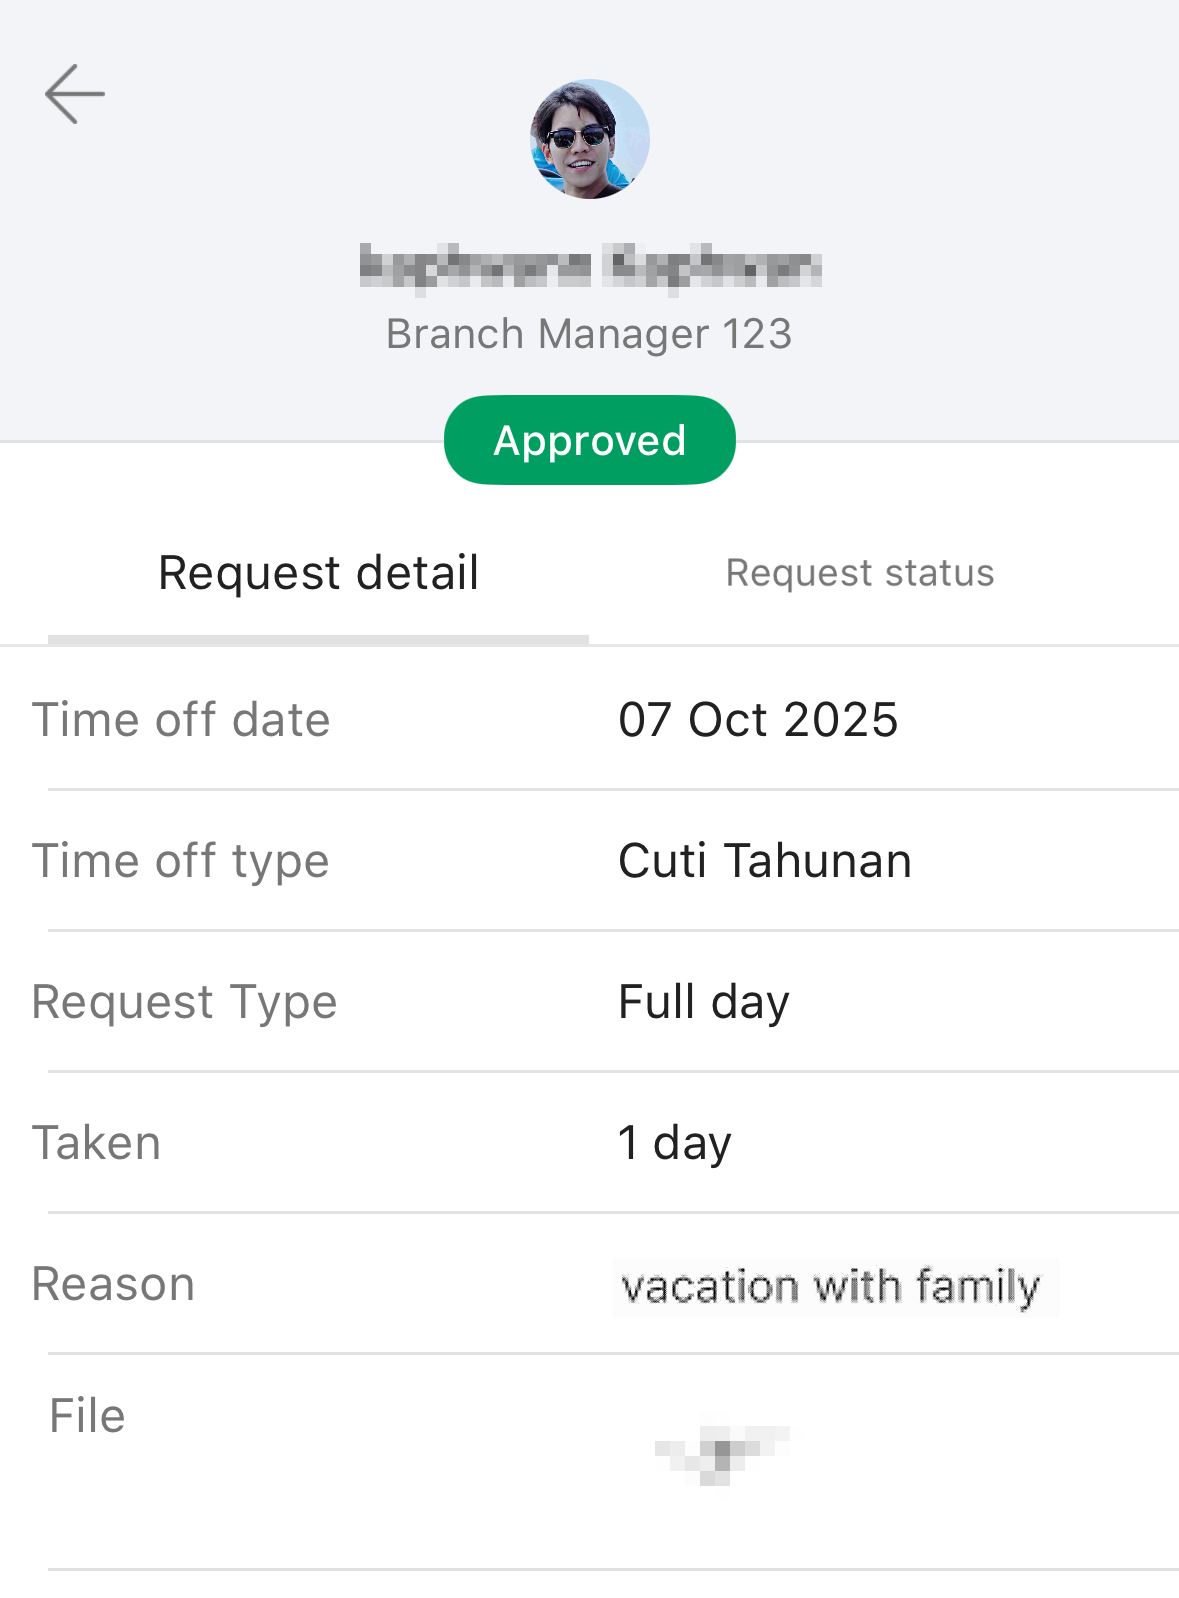Click the Branch Manager 123 job title
Image resolution: width=1179 pixels, height=1598 pixels.
pyautogui.click(x=589, y=334)
